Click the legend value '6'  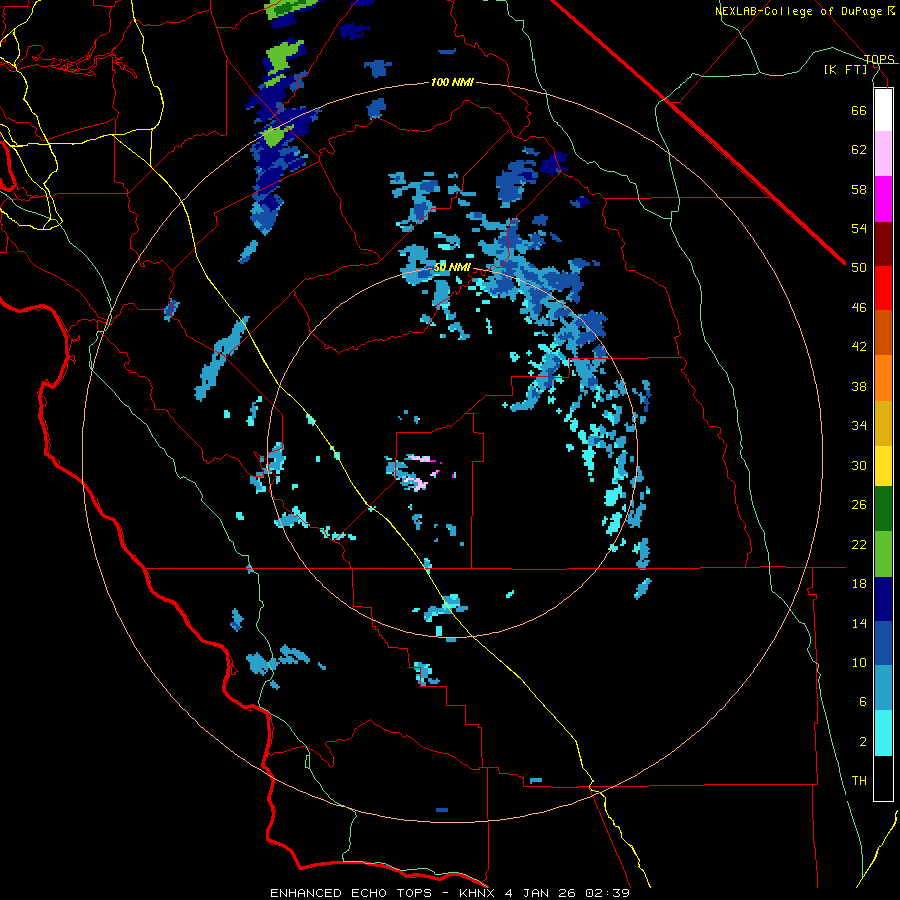pos(863,702)
